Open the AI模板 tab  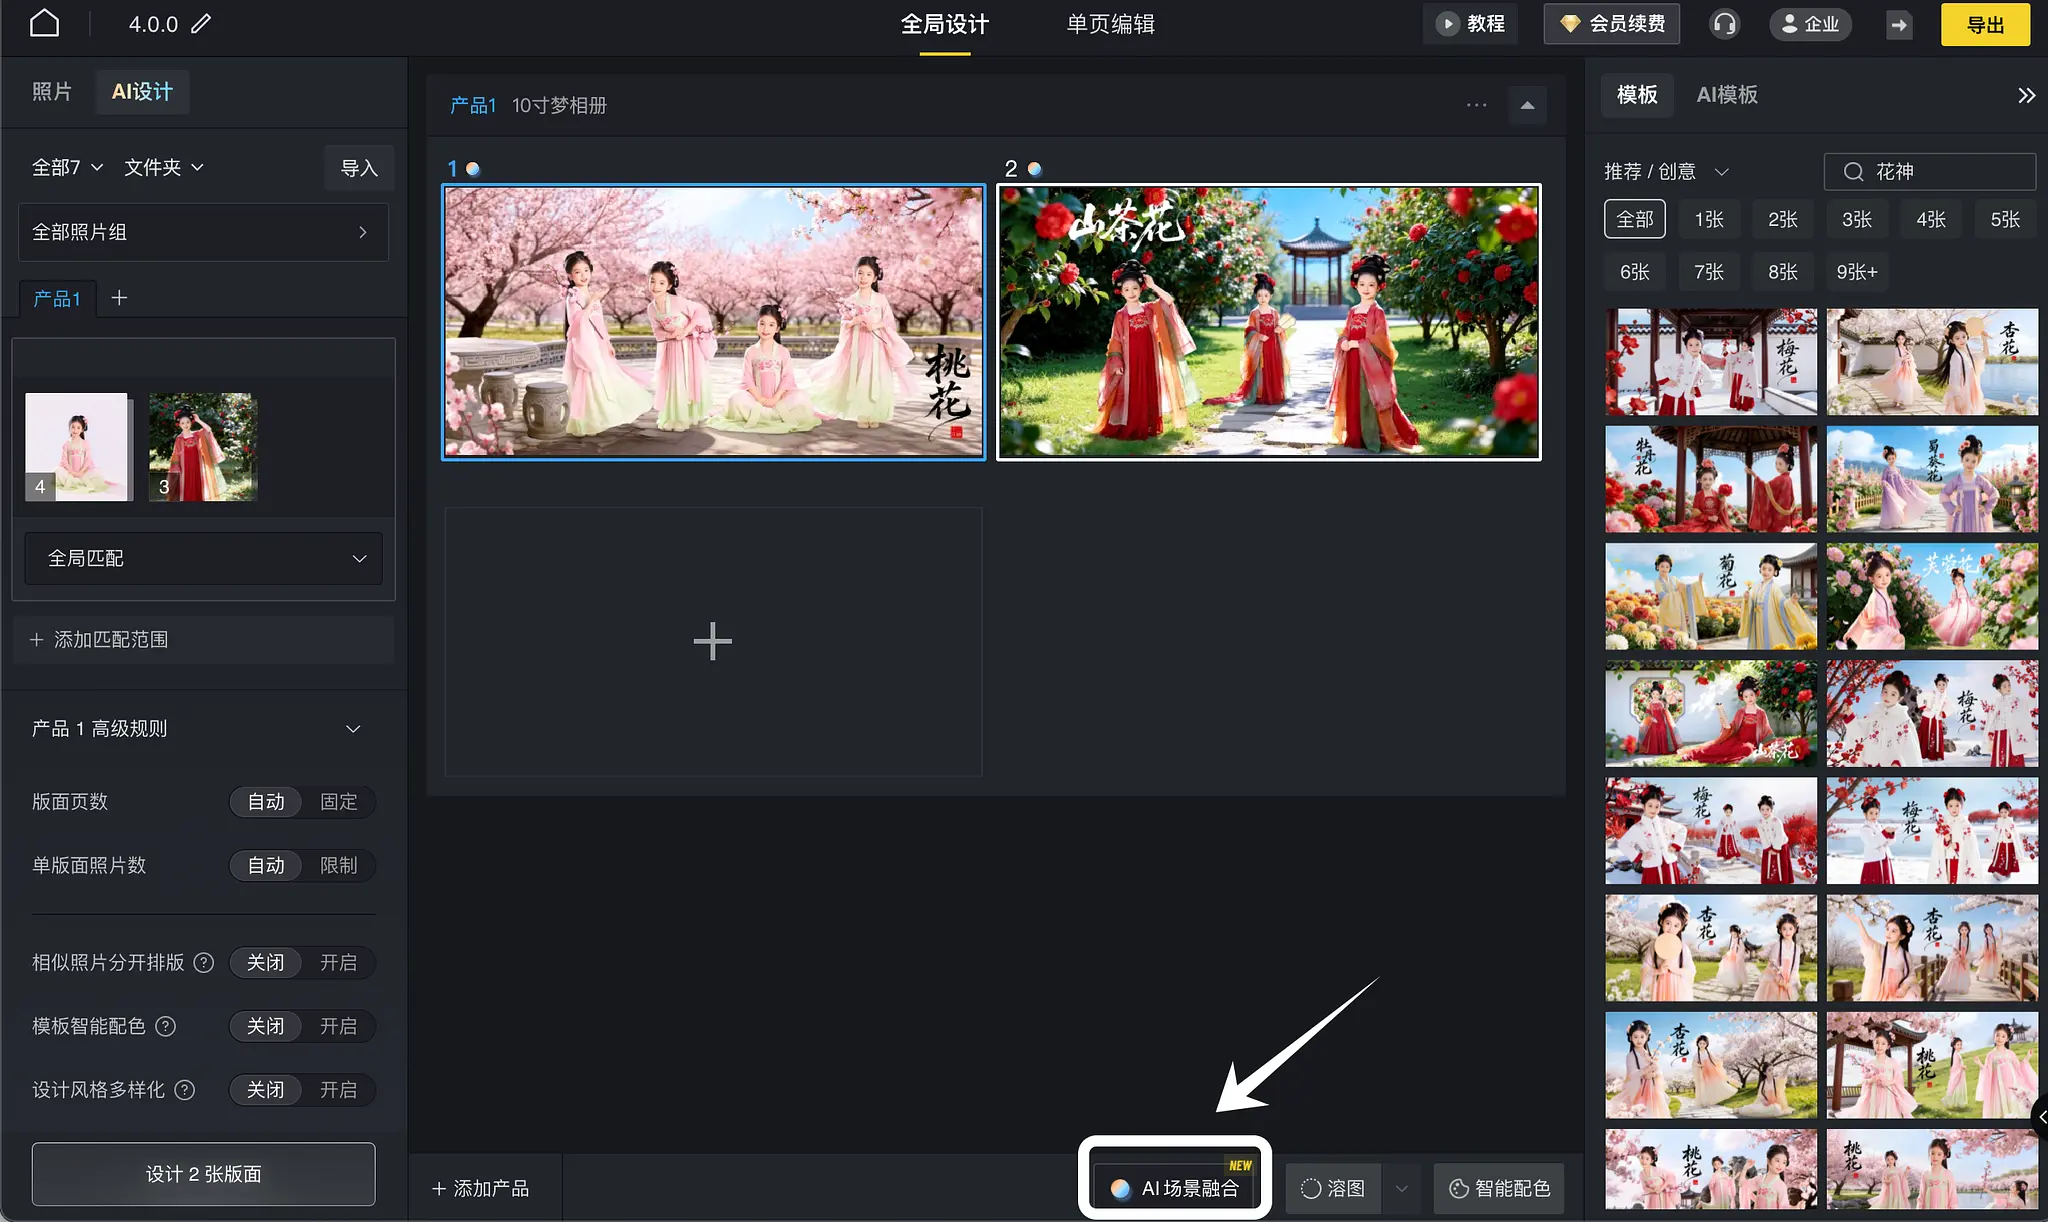click(1727, 95)
